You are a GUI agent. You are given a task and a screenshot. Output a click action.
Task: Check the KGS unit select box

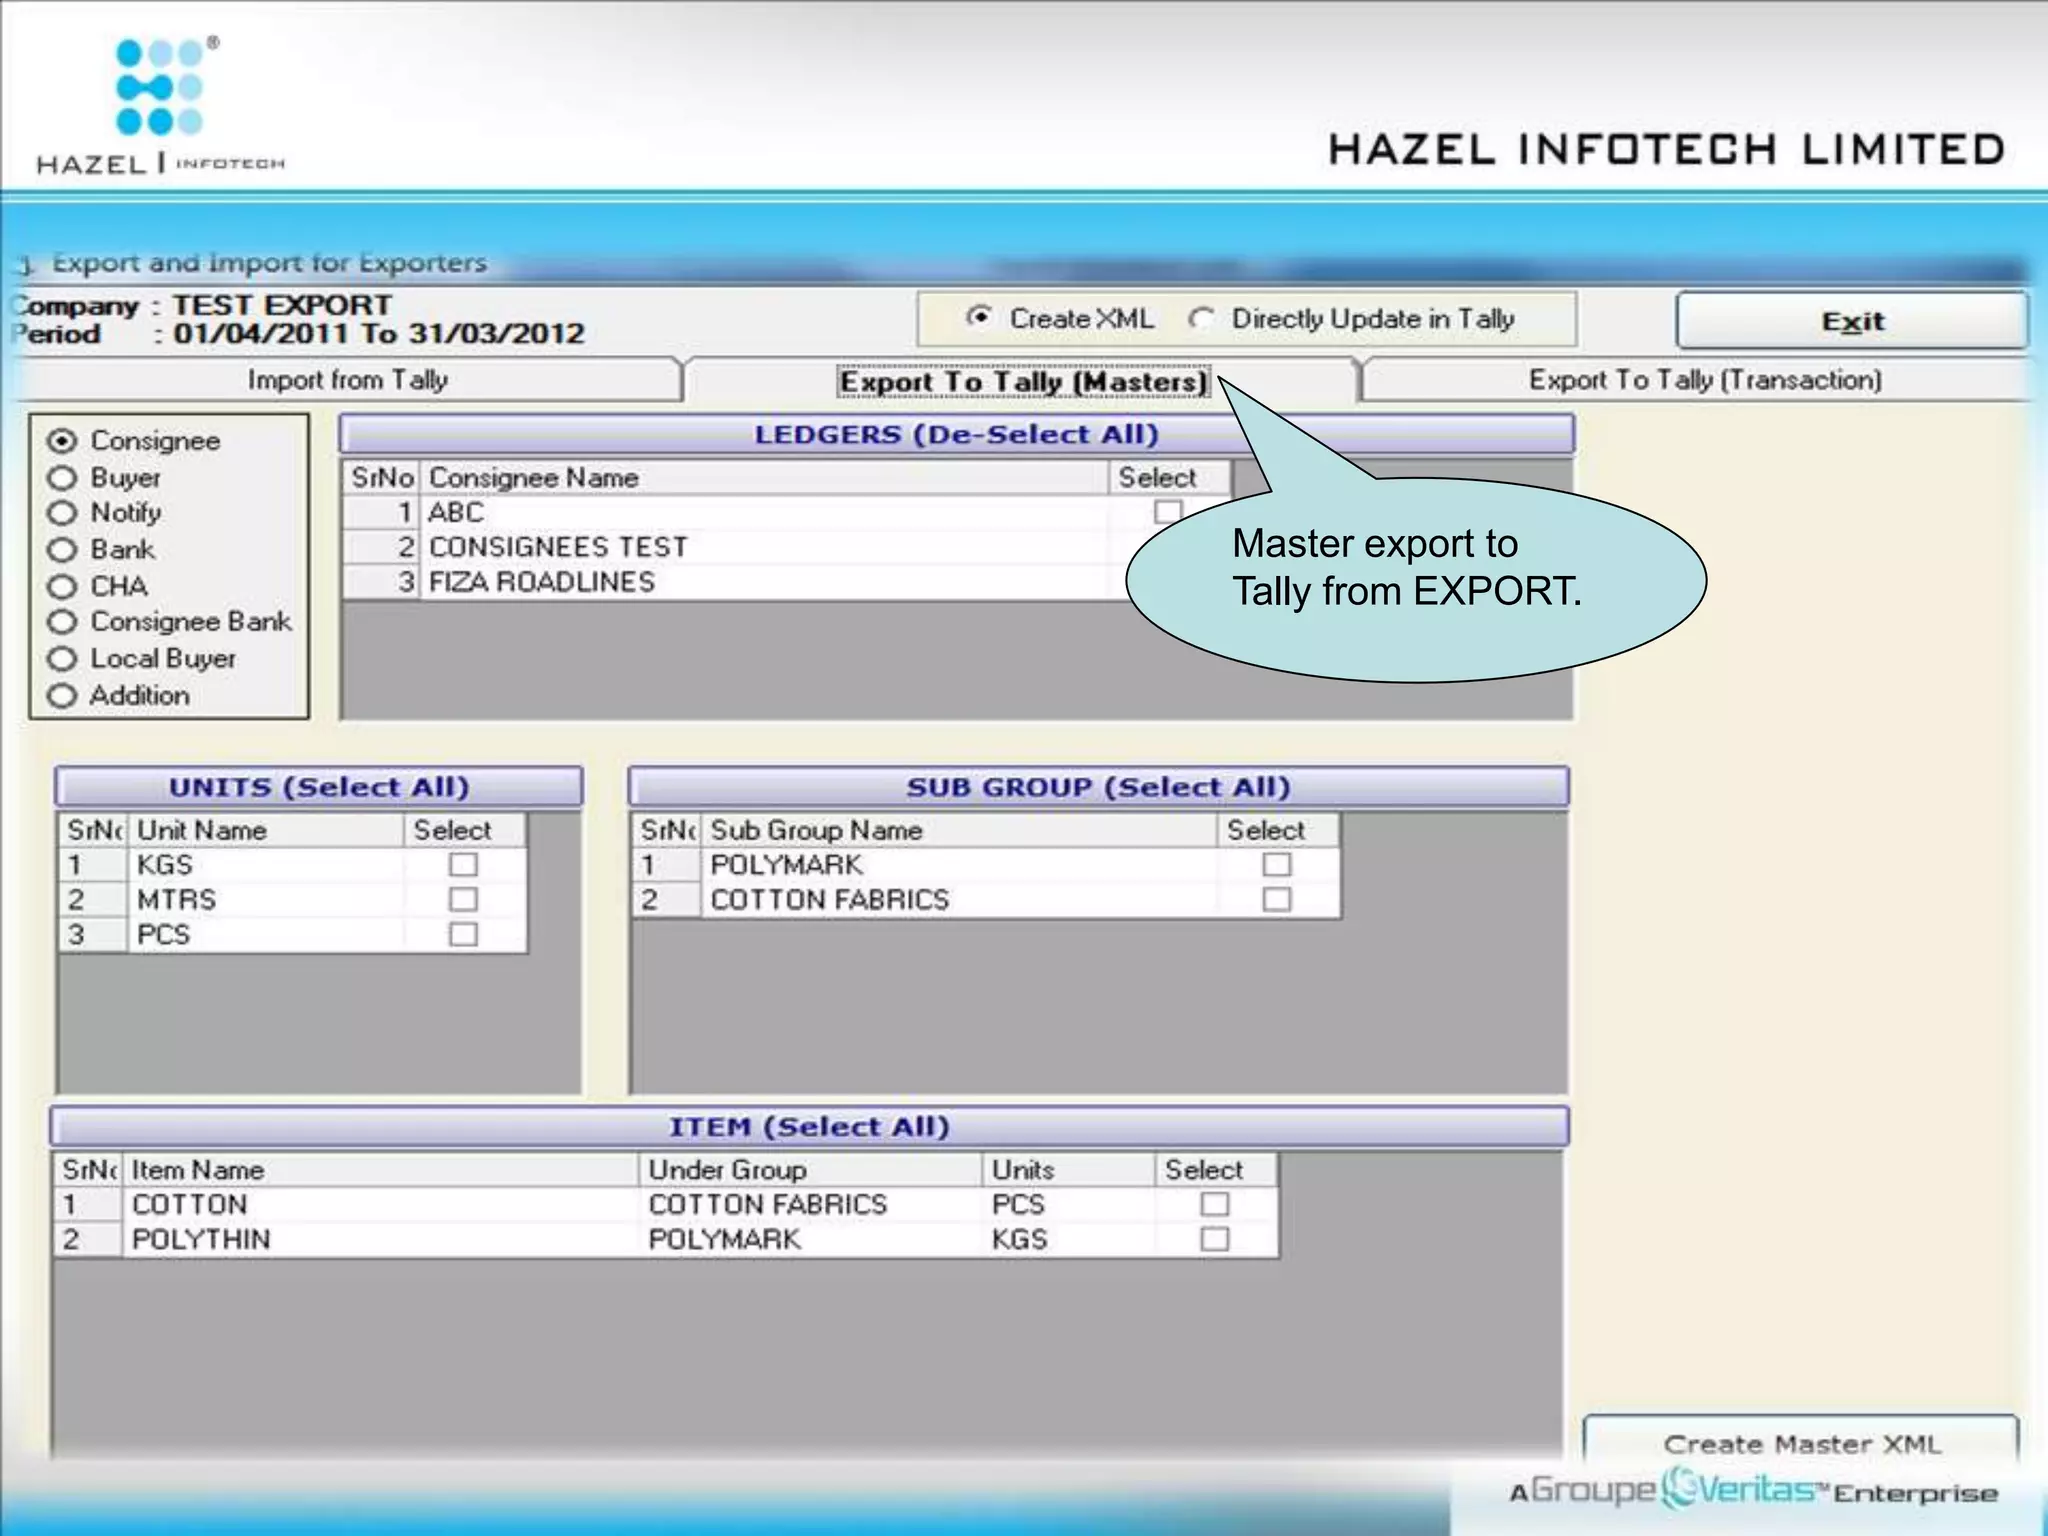coord(463,864)
